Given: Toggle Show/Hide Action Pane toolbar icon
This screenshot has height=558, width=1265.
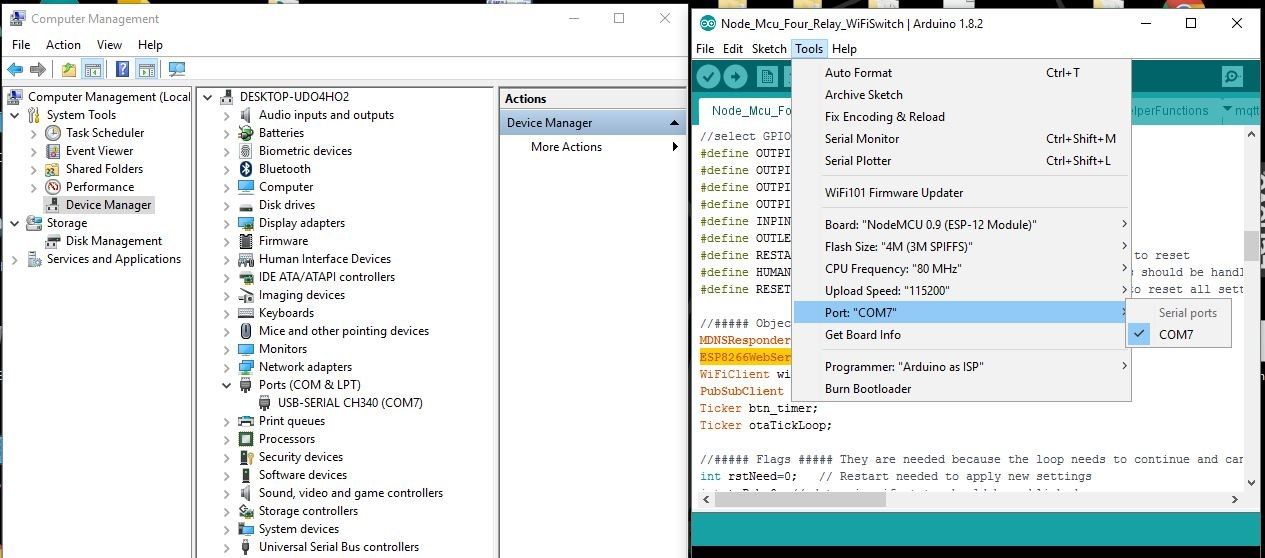Looking at the screenshot, I should pos(146,69).
